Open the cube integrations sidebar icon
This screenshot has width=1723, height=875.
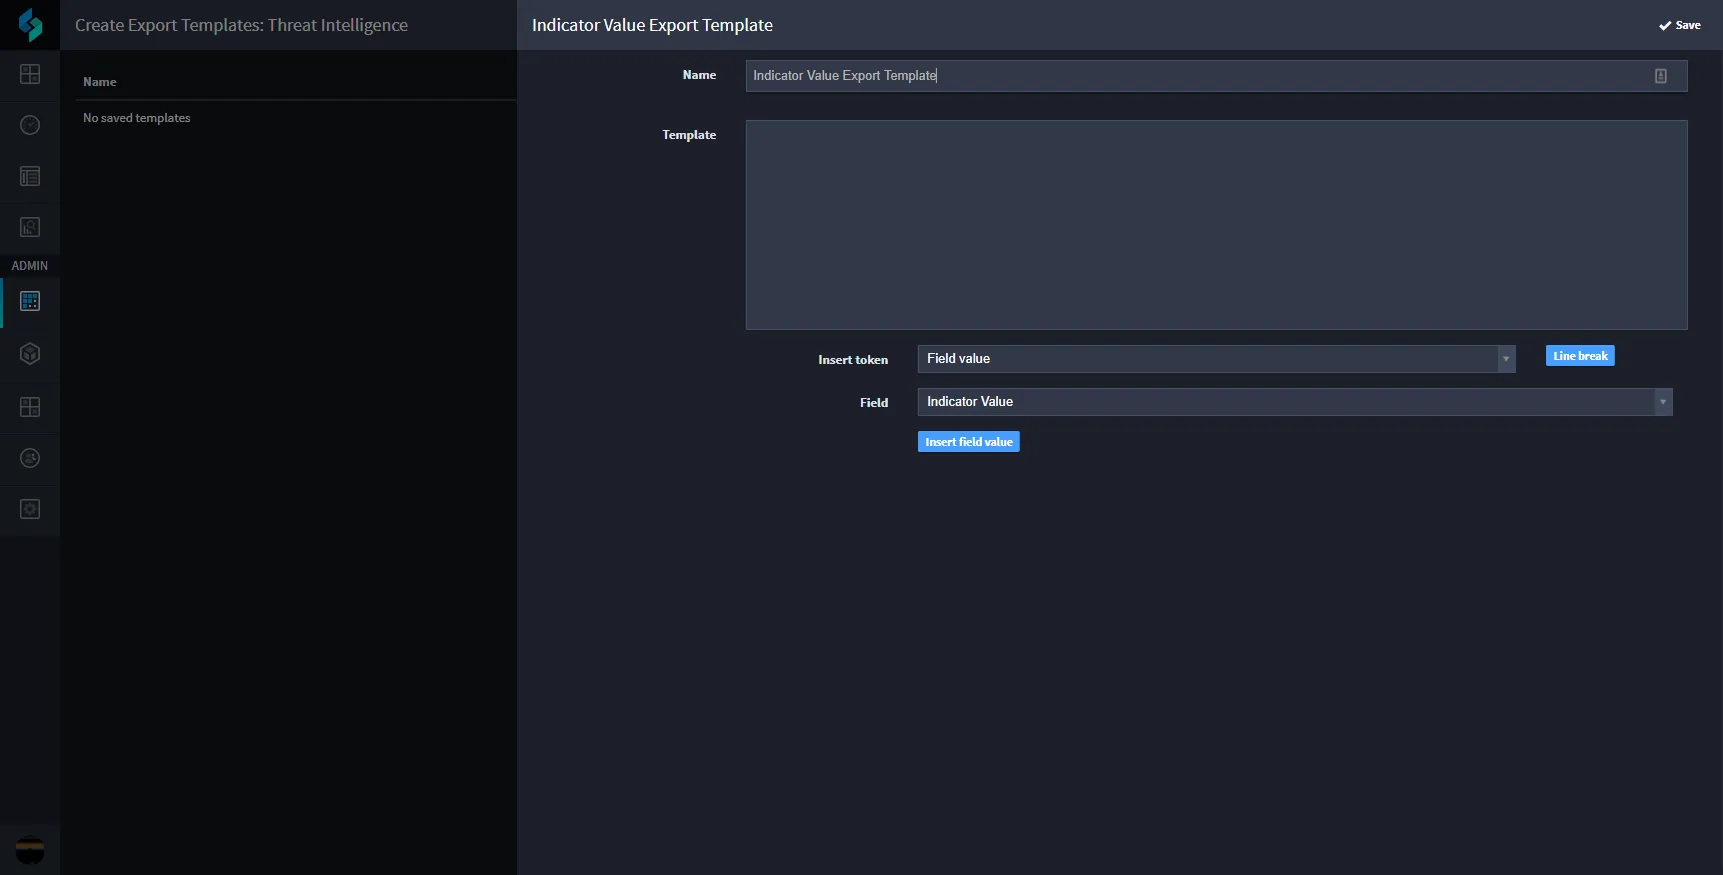[x=30, y=354]
